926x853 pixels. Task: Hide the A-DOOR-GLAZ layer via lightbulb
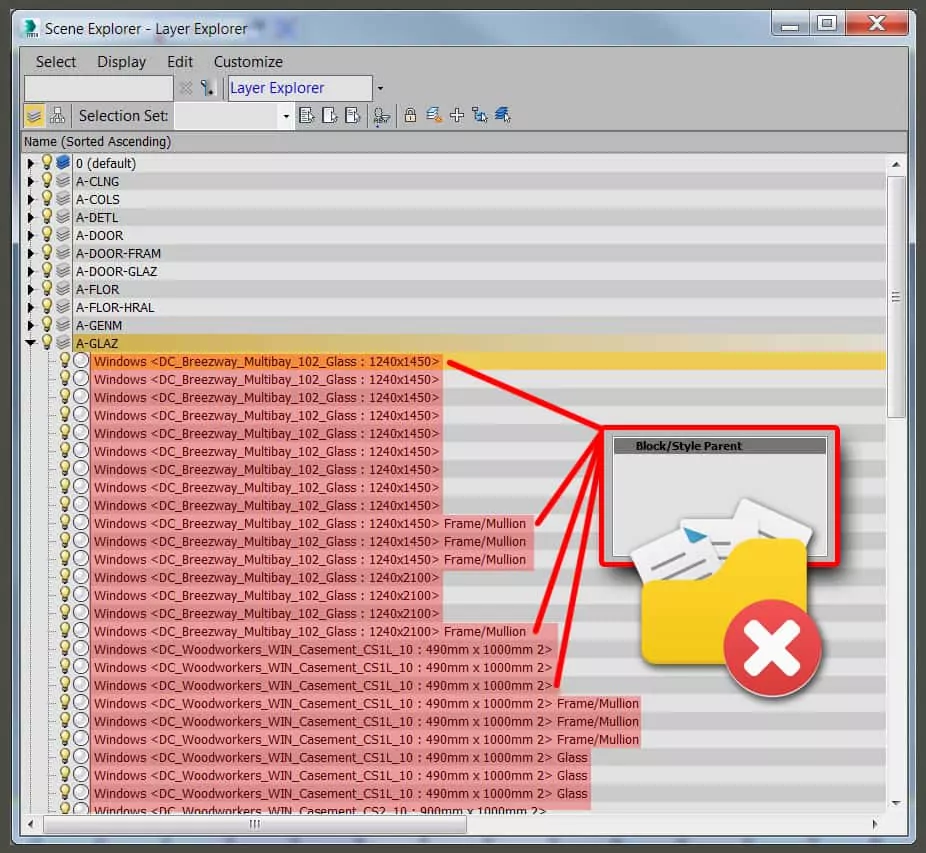46,271
